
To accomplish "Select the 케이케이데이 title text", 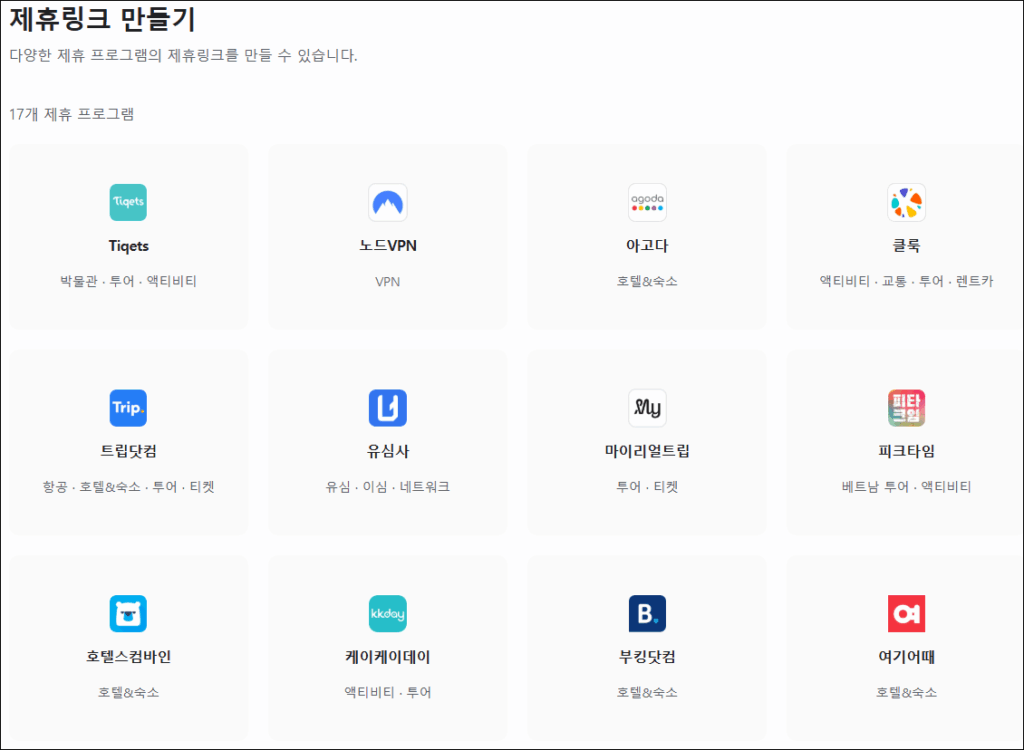I will (x=388, y=657).
